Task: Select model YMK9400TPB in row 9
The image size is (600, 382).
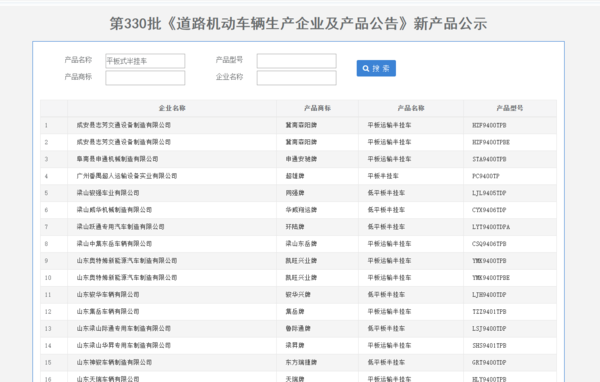Action: (489, 261)
